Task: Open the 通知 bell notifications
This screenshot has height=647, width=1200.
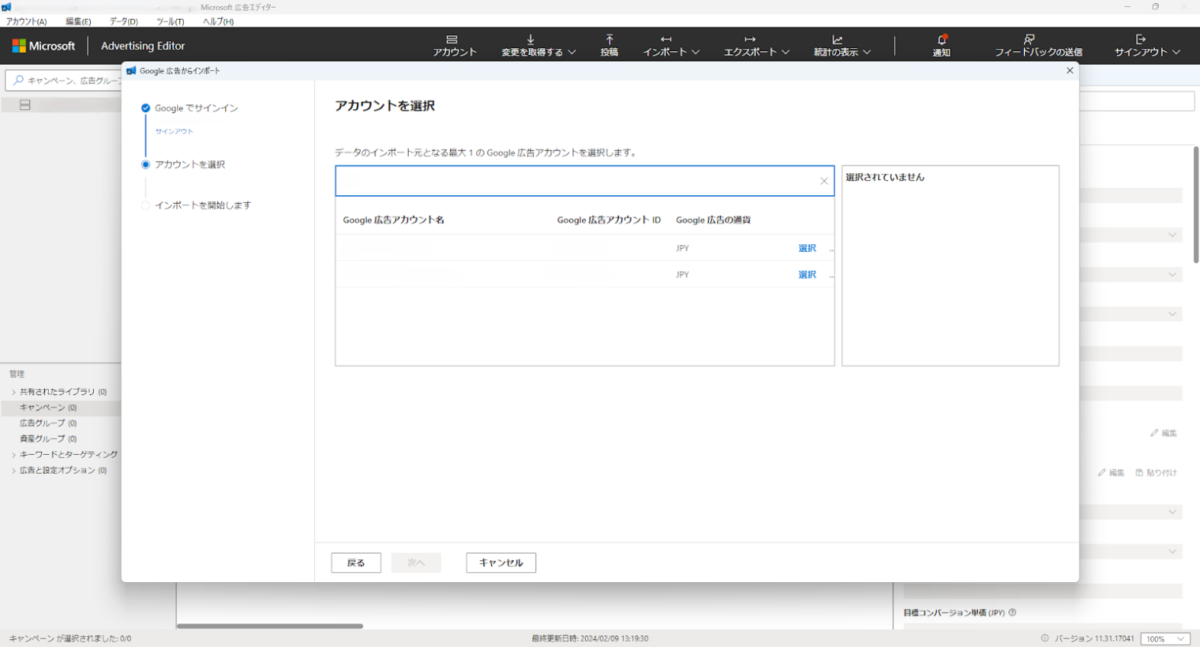Action: (941, 45)
